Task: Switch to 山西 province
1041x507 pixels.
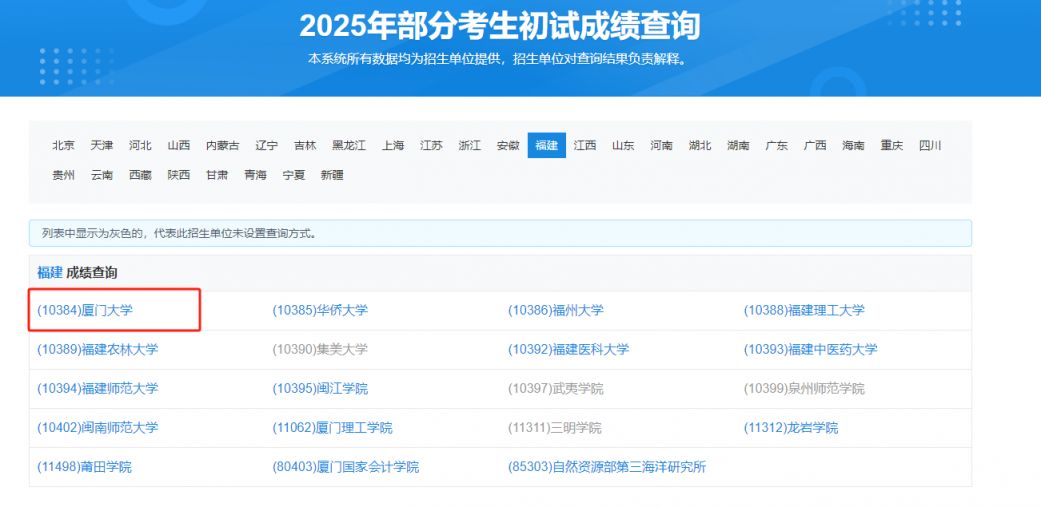Action: [179, 145]
